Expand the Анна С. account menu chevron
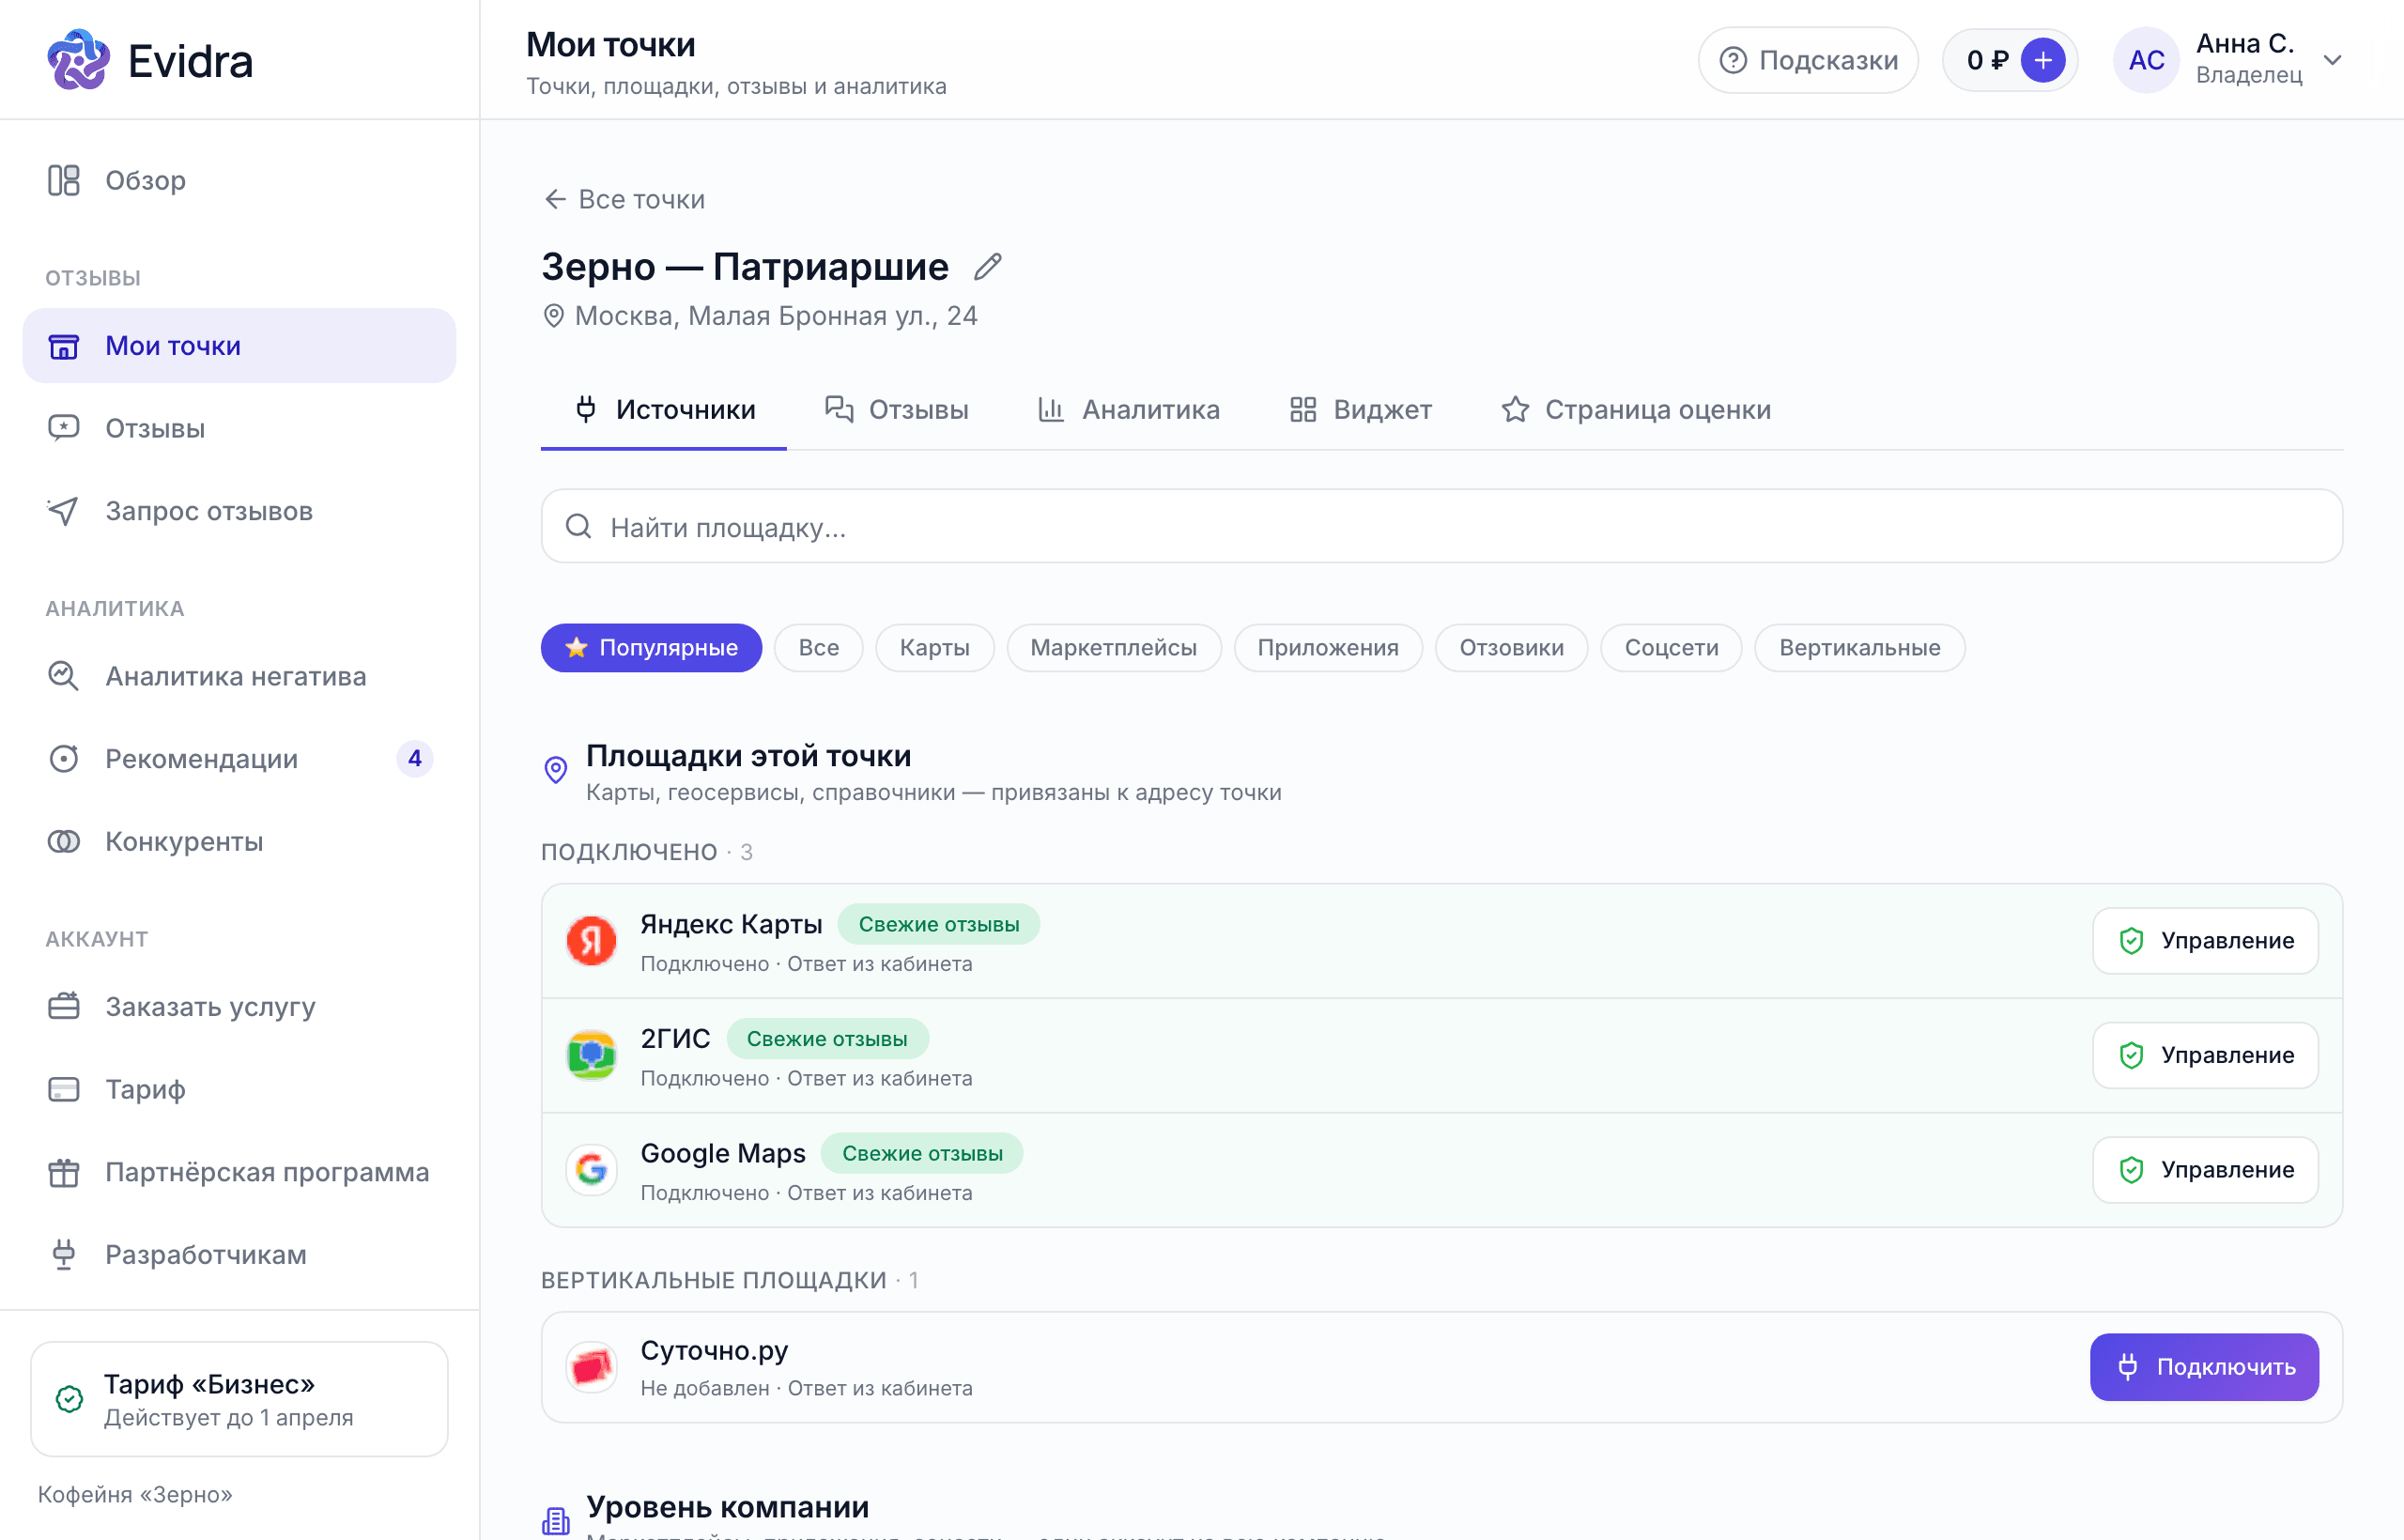The height and width of the screenshot is (1540, 2404). pyautogui.click(x=2333, y=60)
